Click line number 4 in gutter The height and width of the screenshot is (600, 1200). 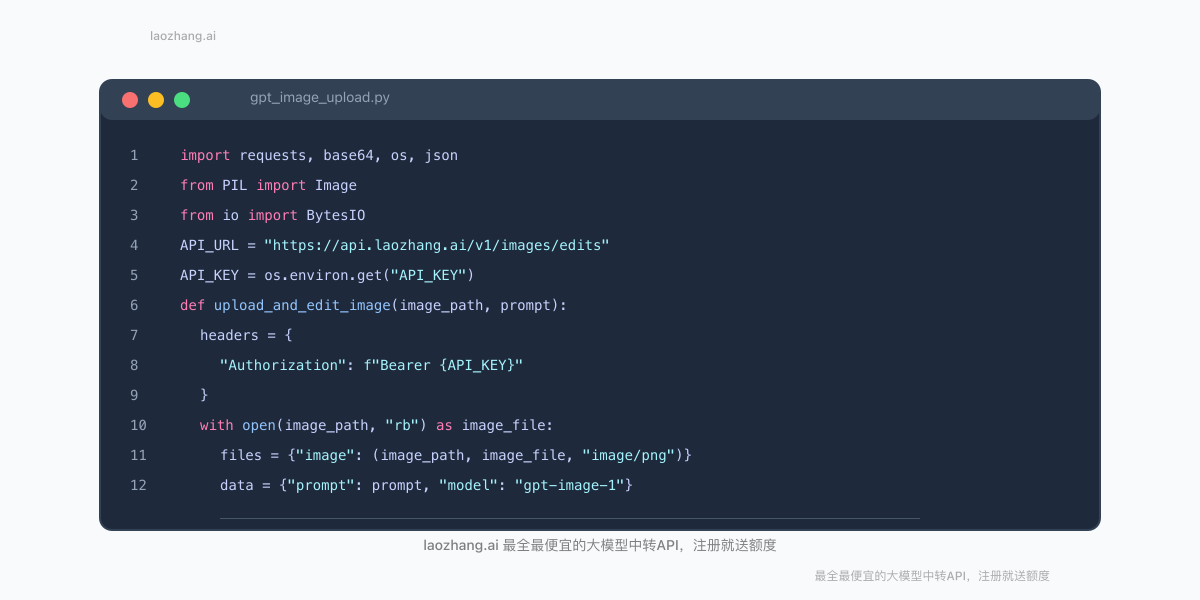point(134,245)
